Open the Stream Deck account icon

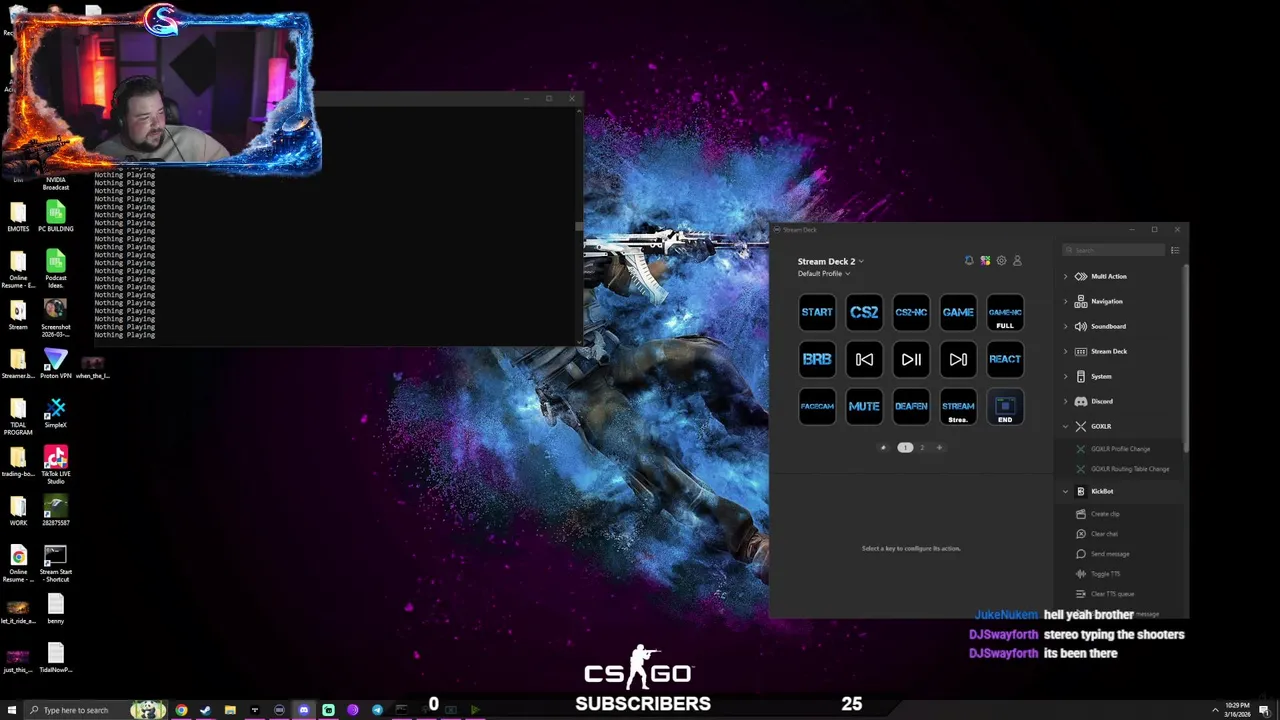[1017, 261]
